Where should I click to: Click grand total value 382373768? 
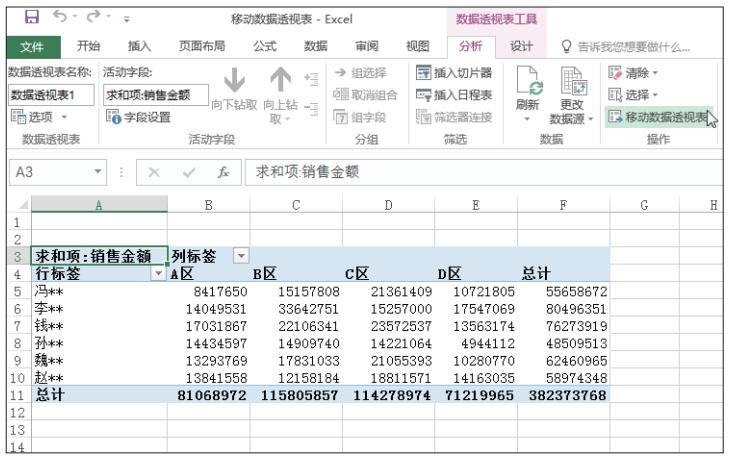click(x=568, y=396)
